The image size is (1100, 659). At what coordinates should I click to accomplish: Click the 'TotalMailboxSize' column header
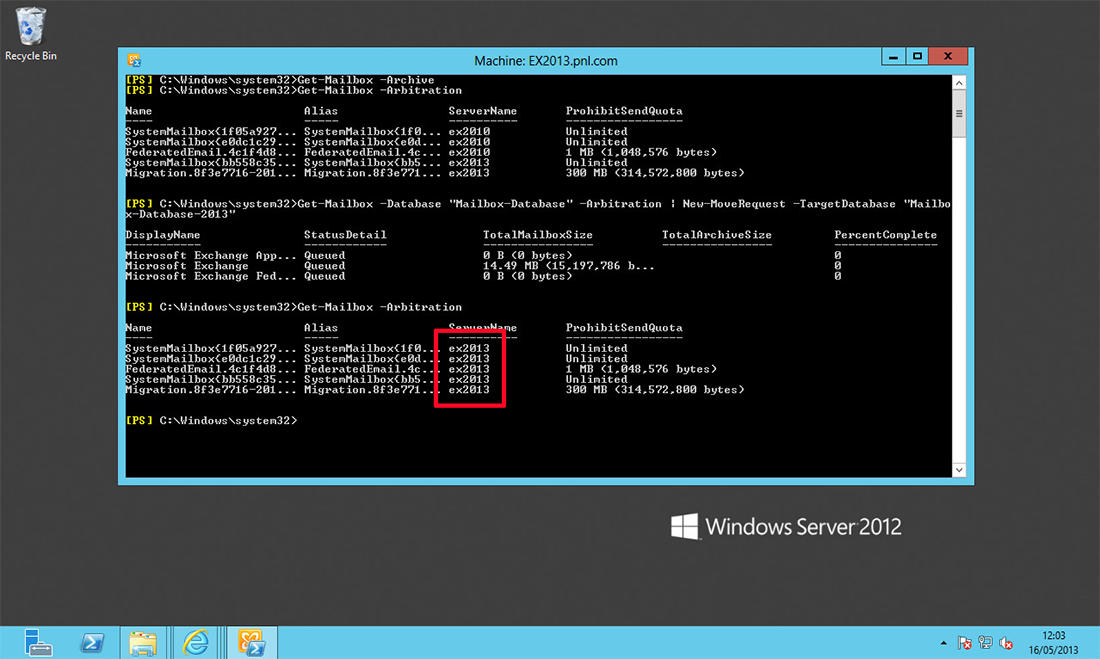[537, 235]
